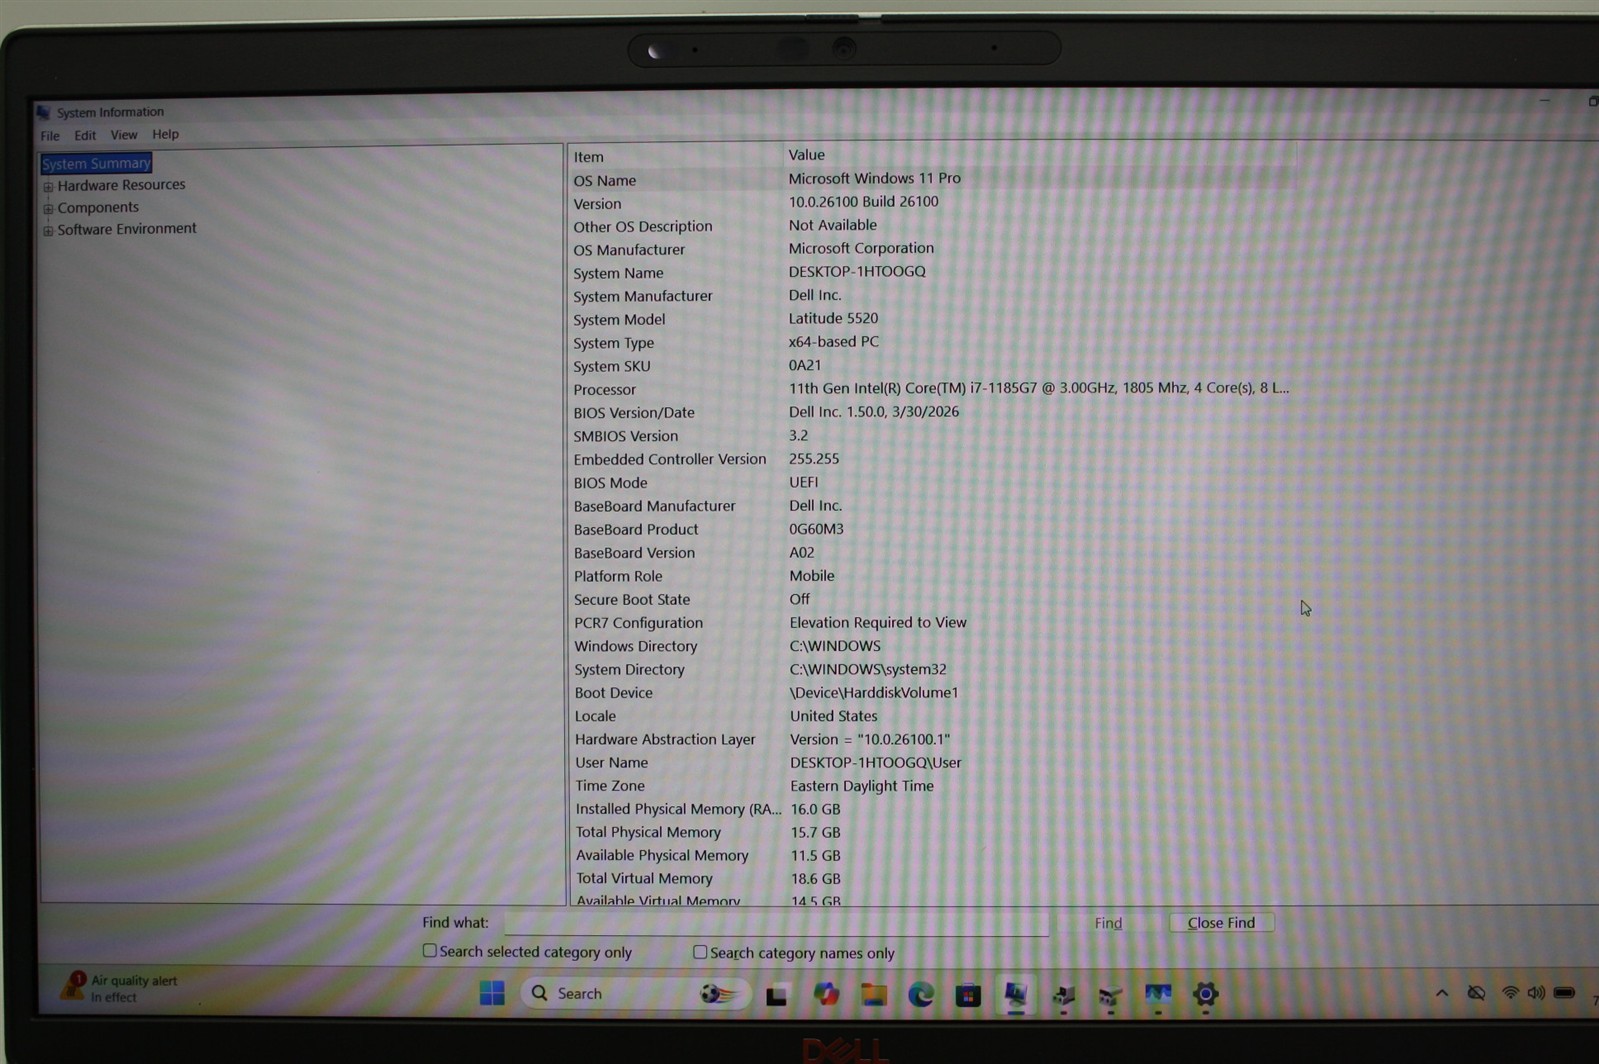Click the Close Find button
The image size is (1599, 1064).
click(1221, 923)
